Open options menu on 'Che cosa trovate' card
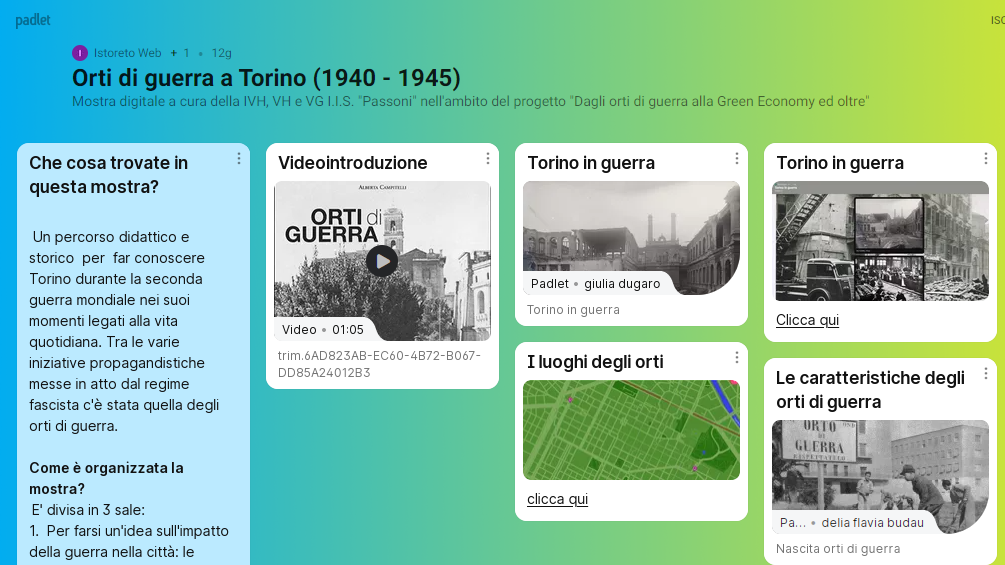 [239, 158]
